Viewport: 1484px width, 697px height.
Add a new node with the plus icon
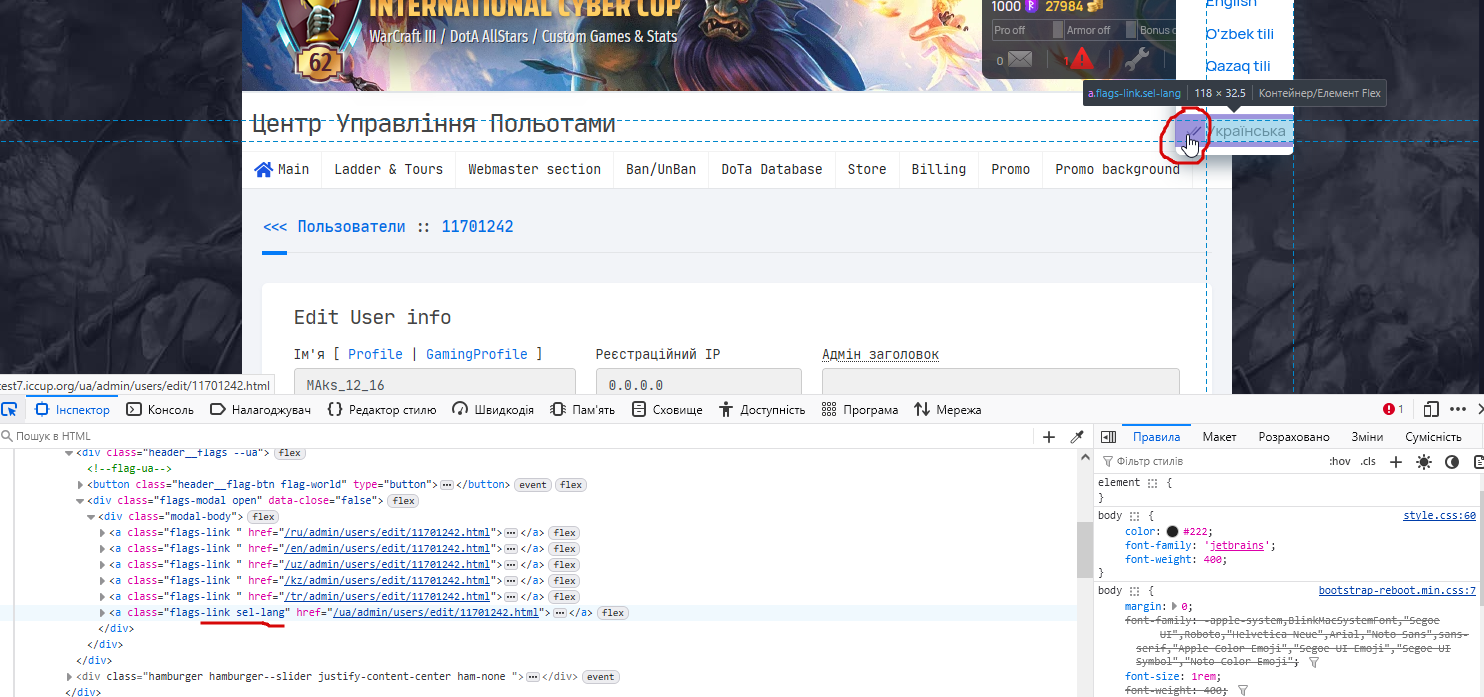tap(1049, 437)
